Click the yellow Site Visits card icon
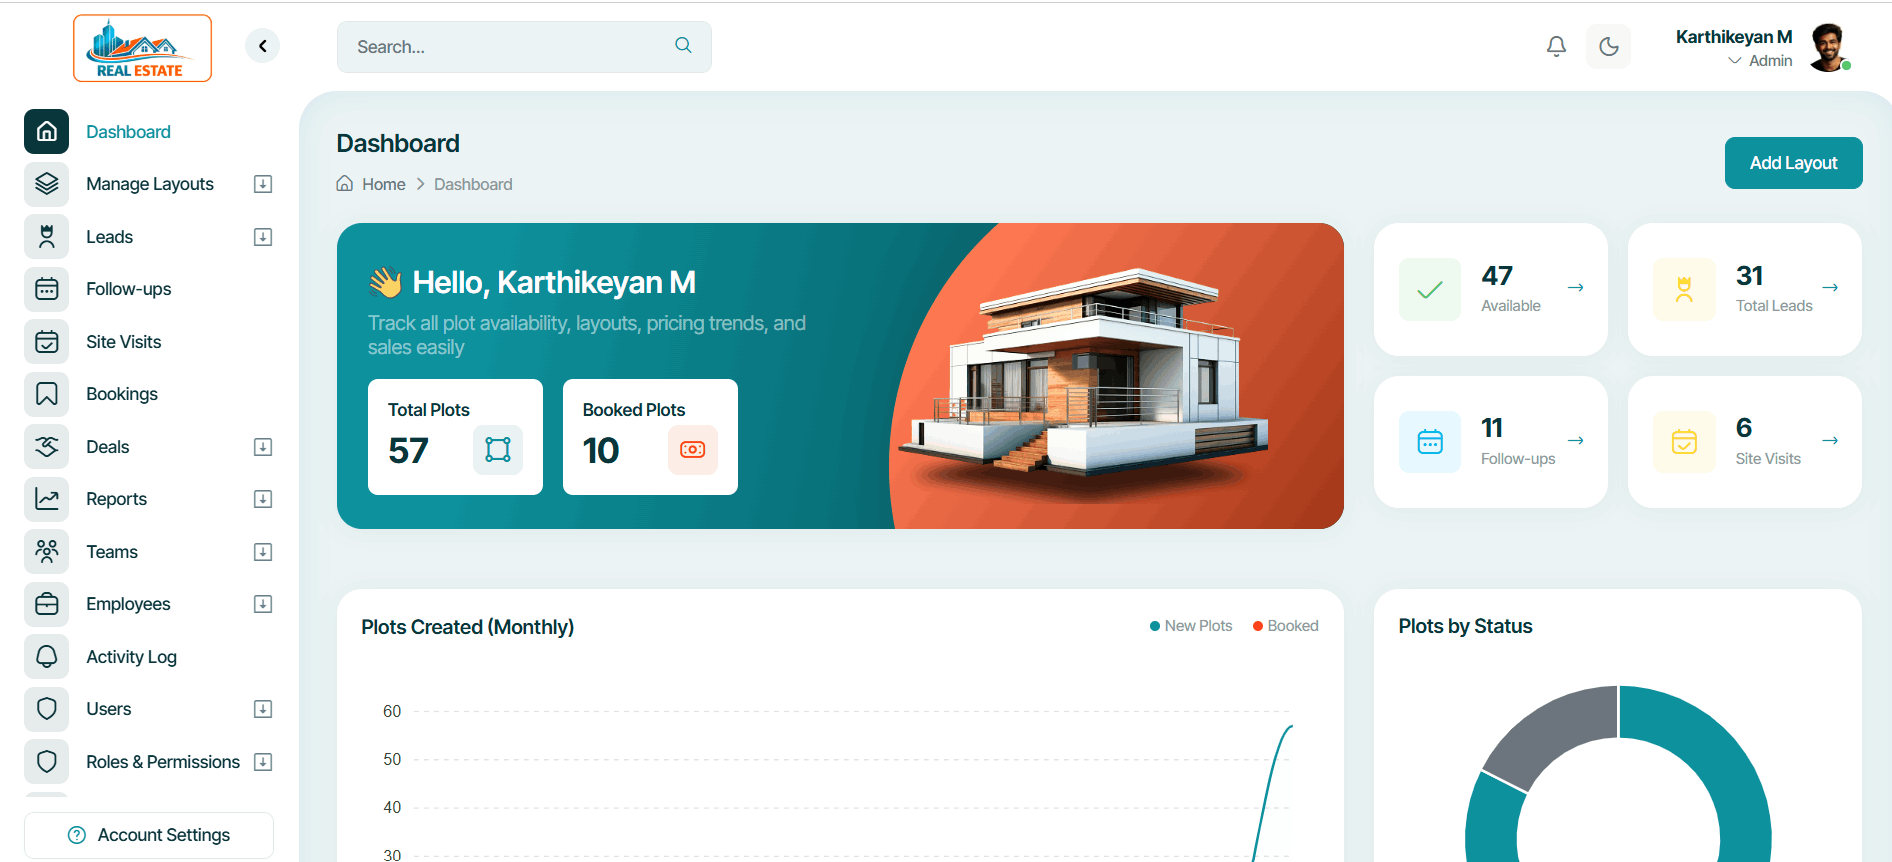The height and width of the screenshot is (862, 1892). [x=1684, y=442]
